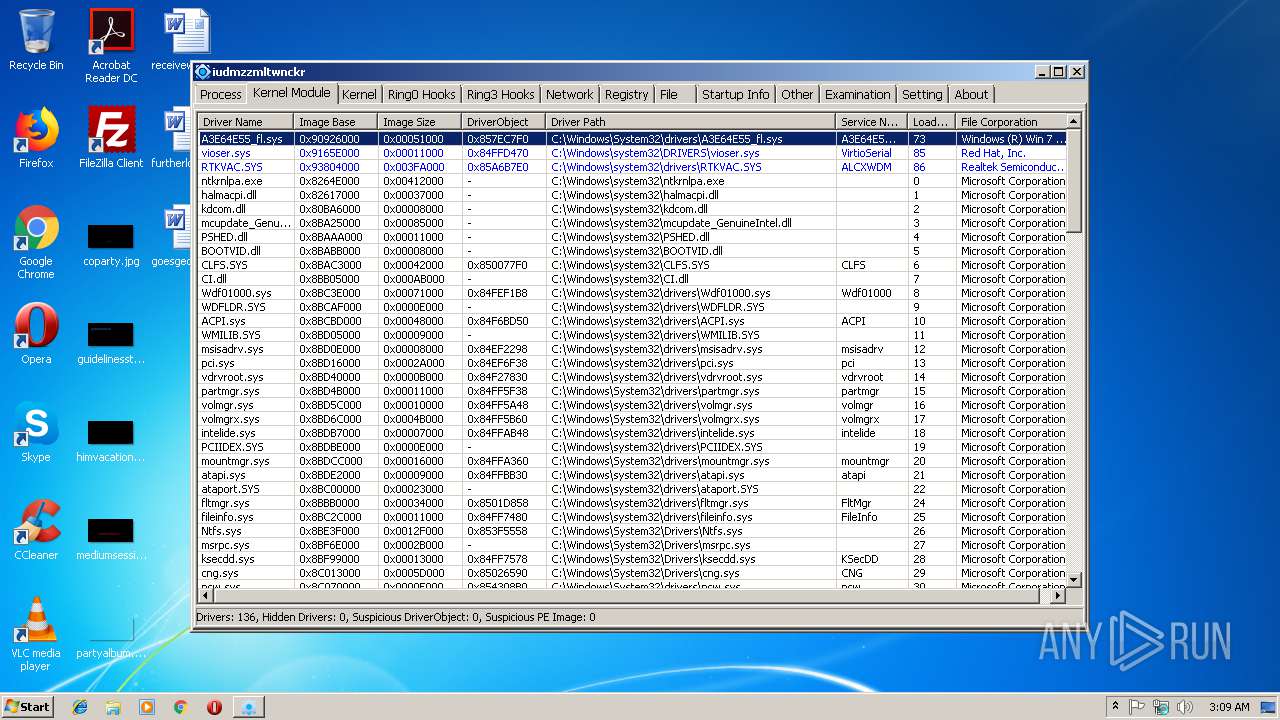Select himvacation... file on desktop
The height and width of the screenshot is (720, 1280).
click(x=111, y=440)
